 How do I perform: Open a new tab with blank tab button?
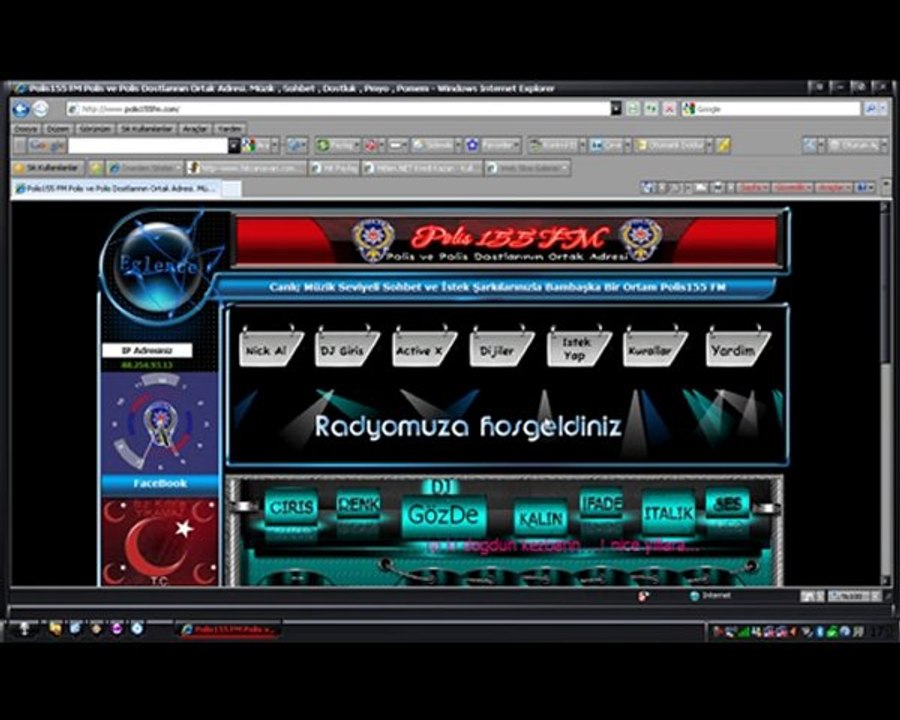[x=231, y=189]
